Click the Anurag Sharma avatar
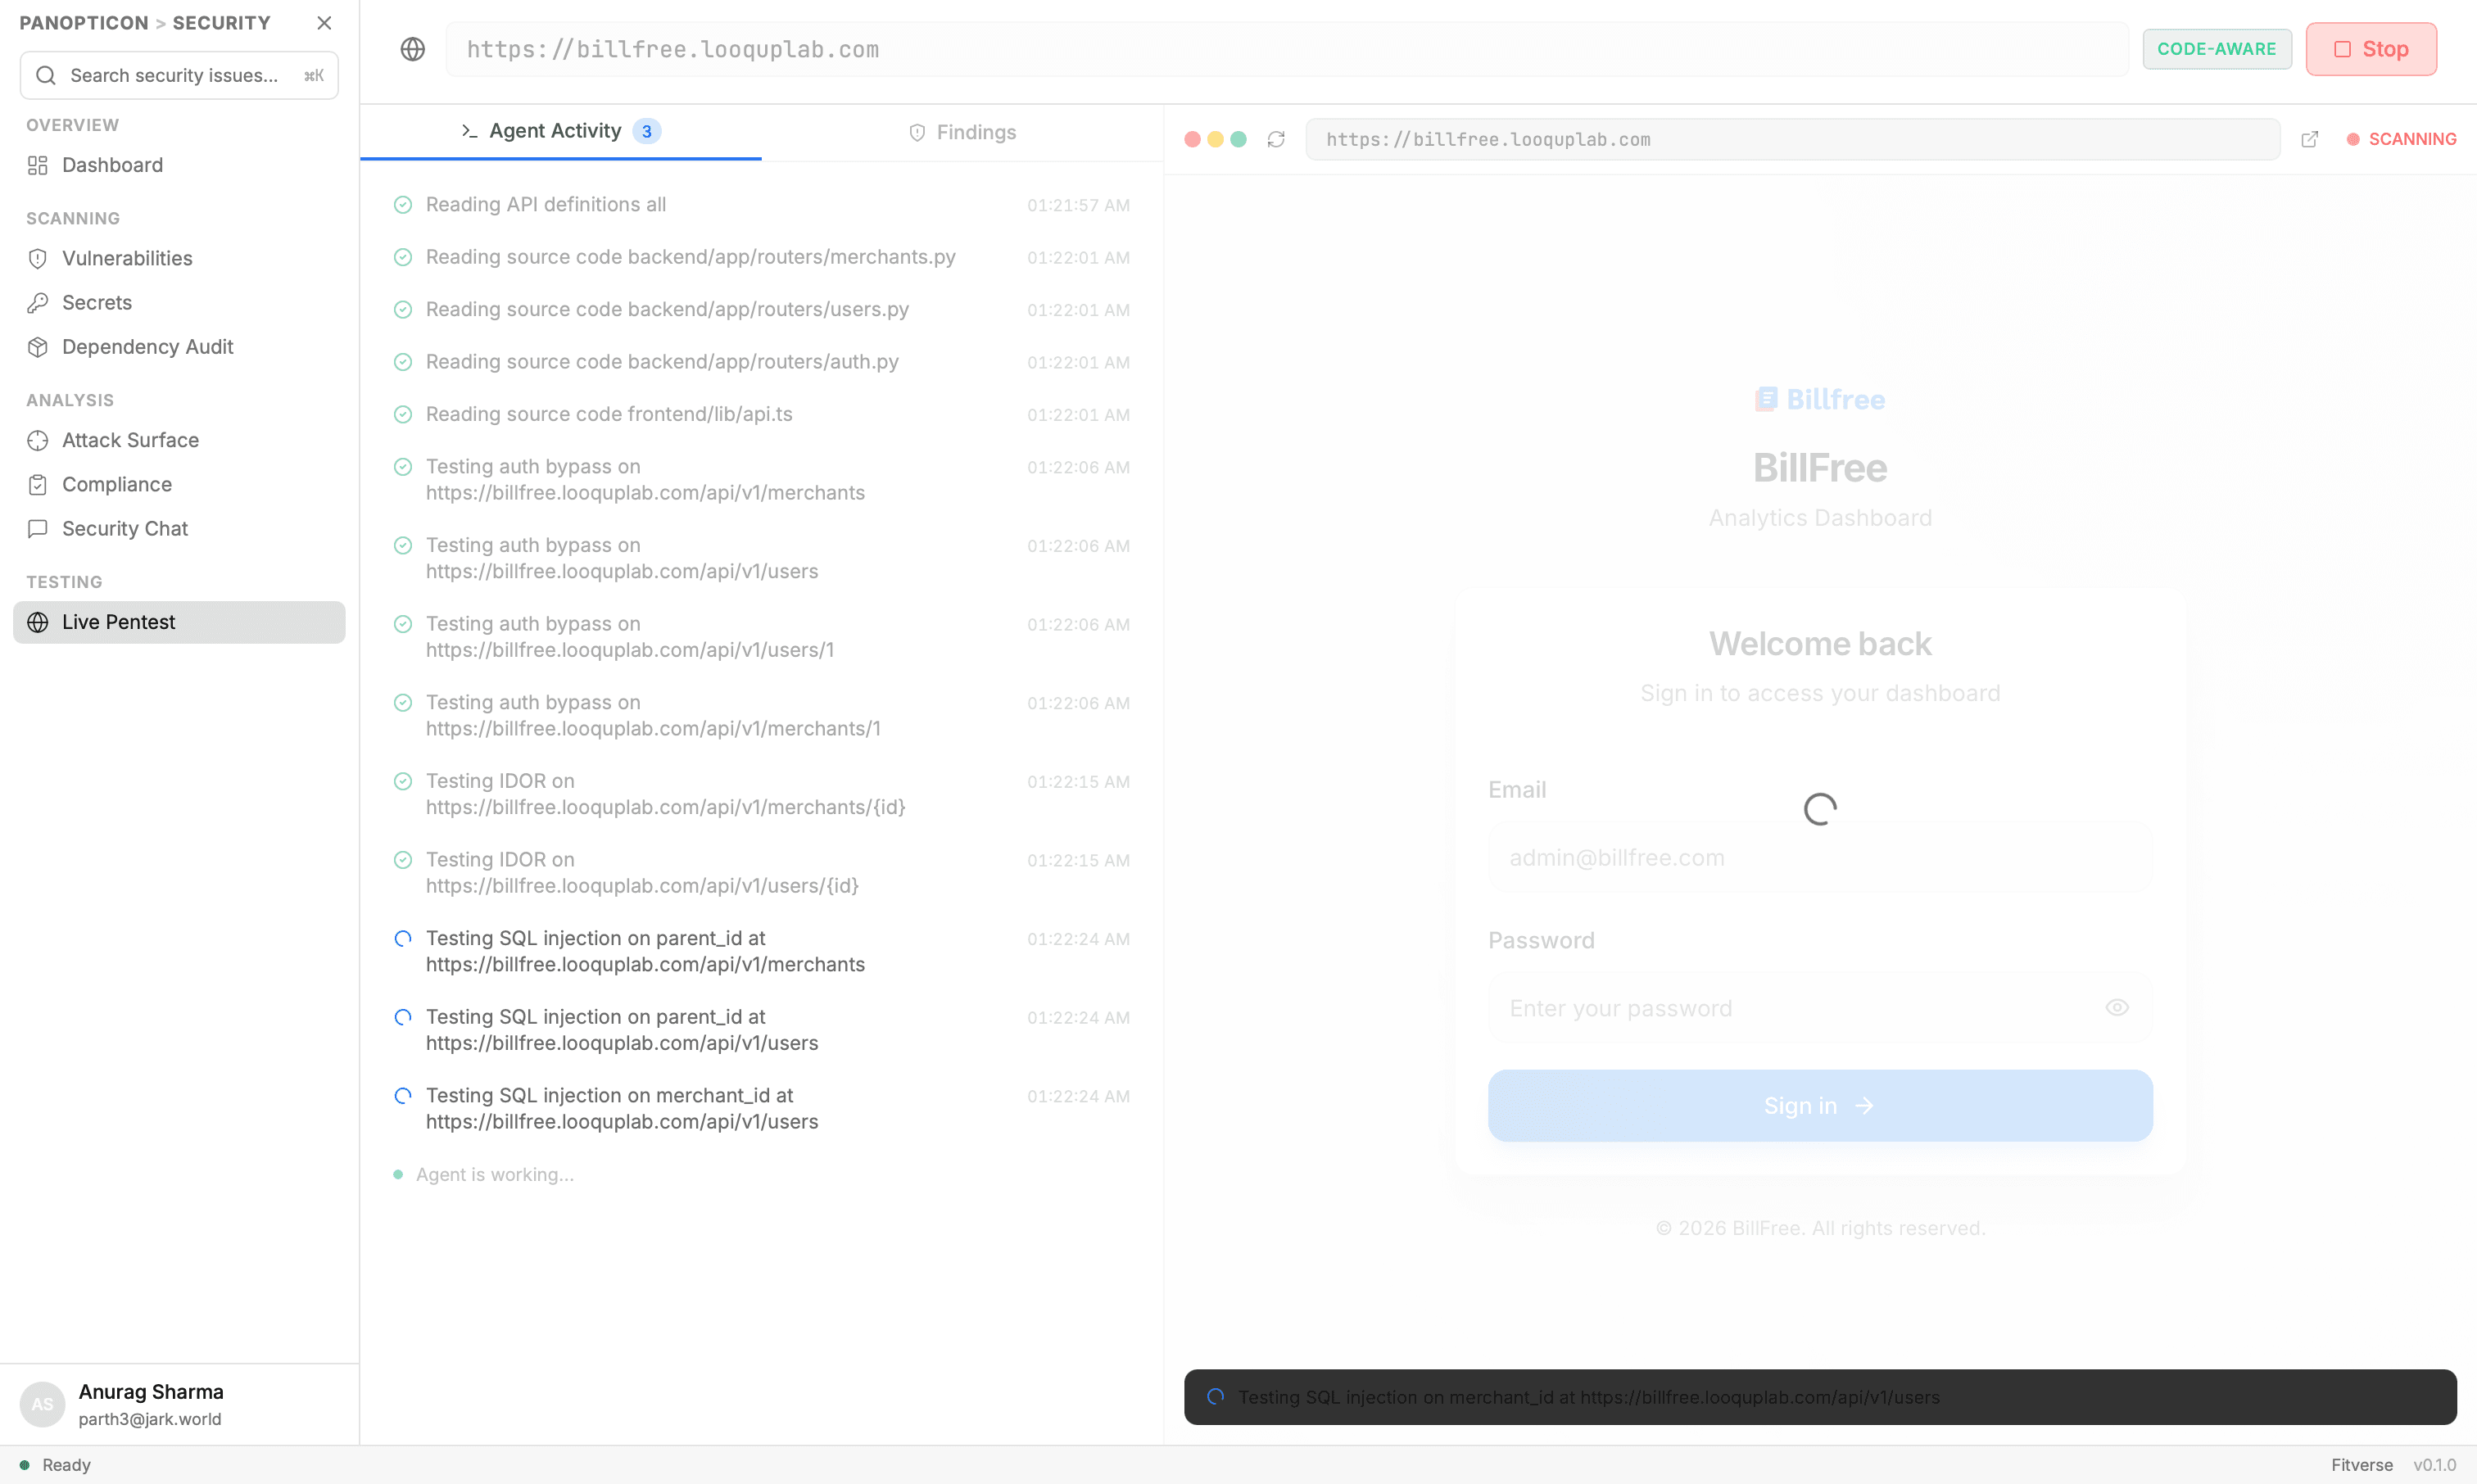This screenshot has width=2477, height=1484. (x=42, y=1404)
